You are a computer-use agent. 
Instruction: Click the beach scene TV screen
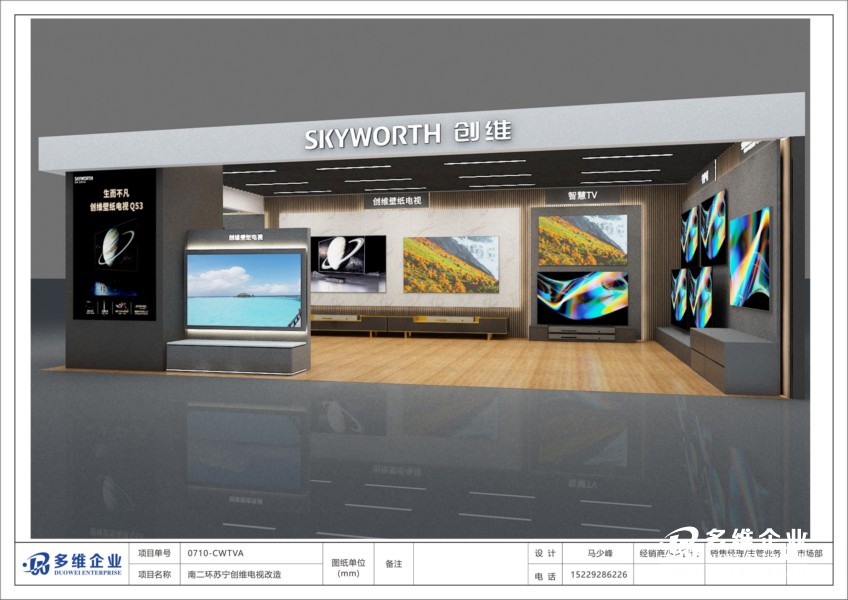point(244,290)
